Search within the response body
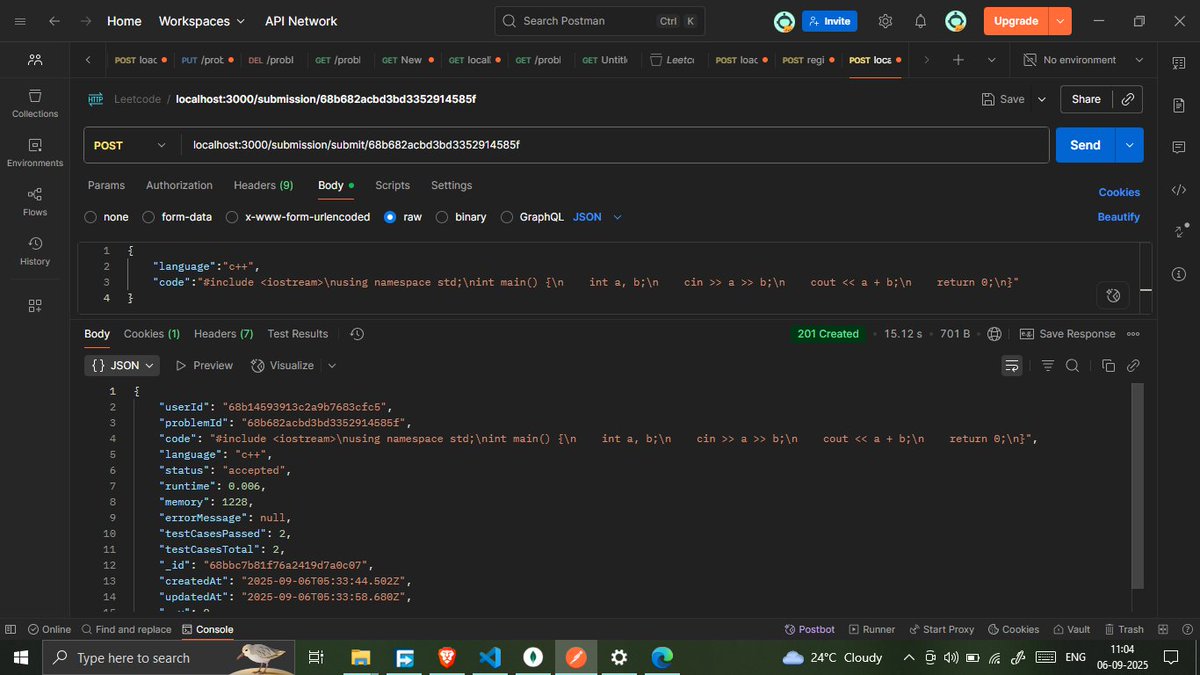Viewport: 1200px width, 675px height. (1072, 366)
